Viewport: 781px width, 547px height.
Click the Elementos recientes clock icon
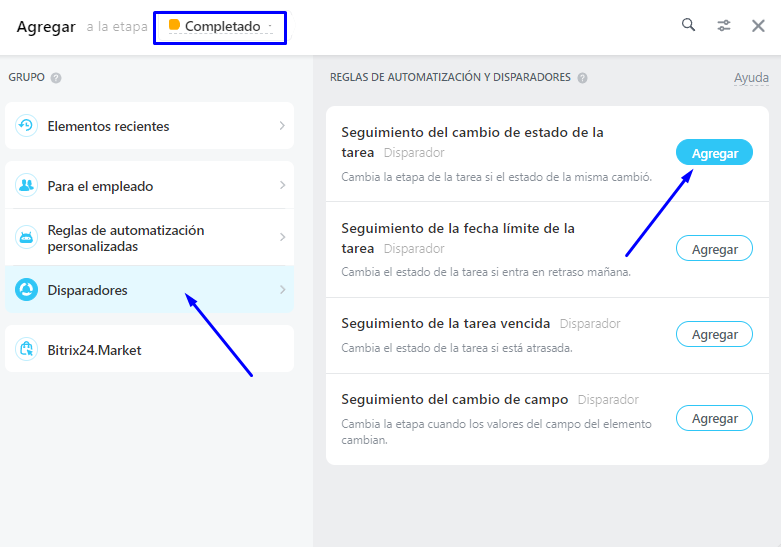26,126
